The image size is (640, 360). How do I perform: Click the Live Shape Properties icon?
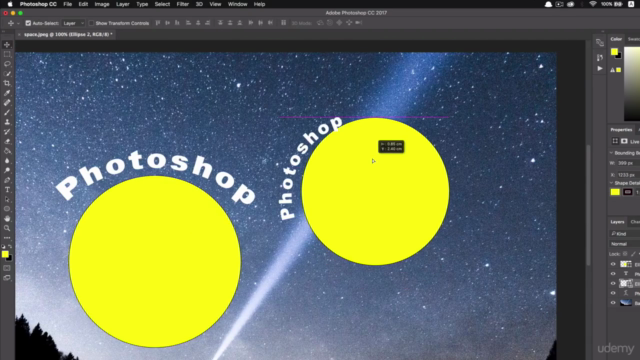615,141
